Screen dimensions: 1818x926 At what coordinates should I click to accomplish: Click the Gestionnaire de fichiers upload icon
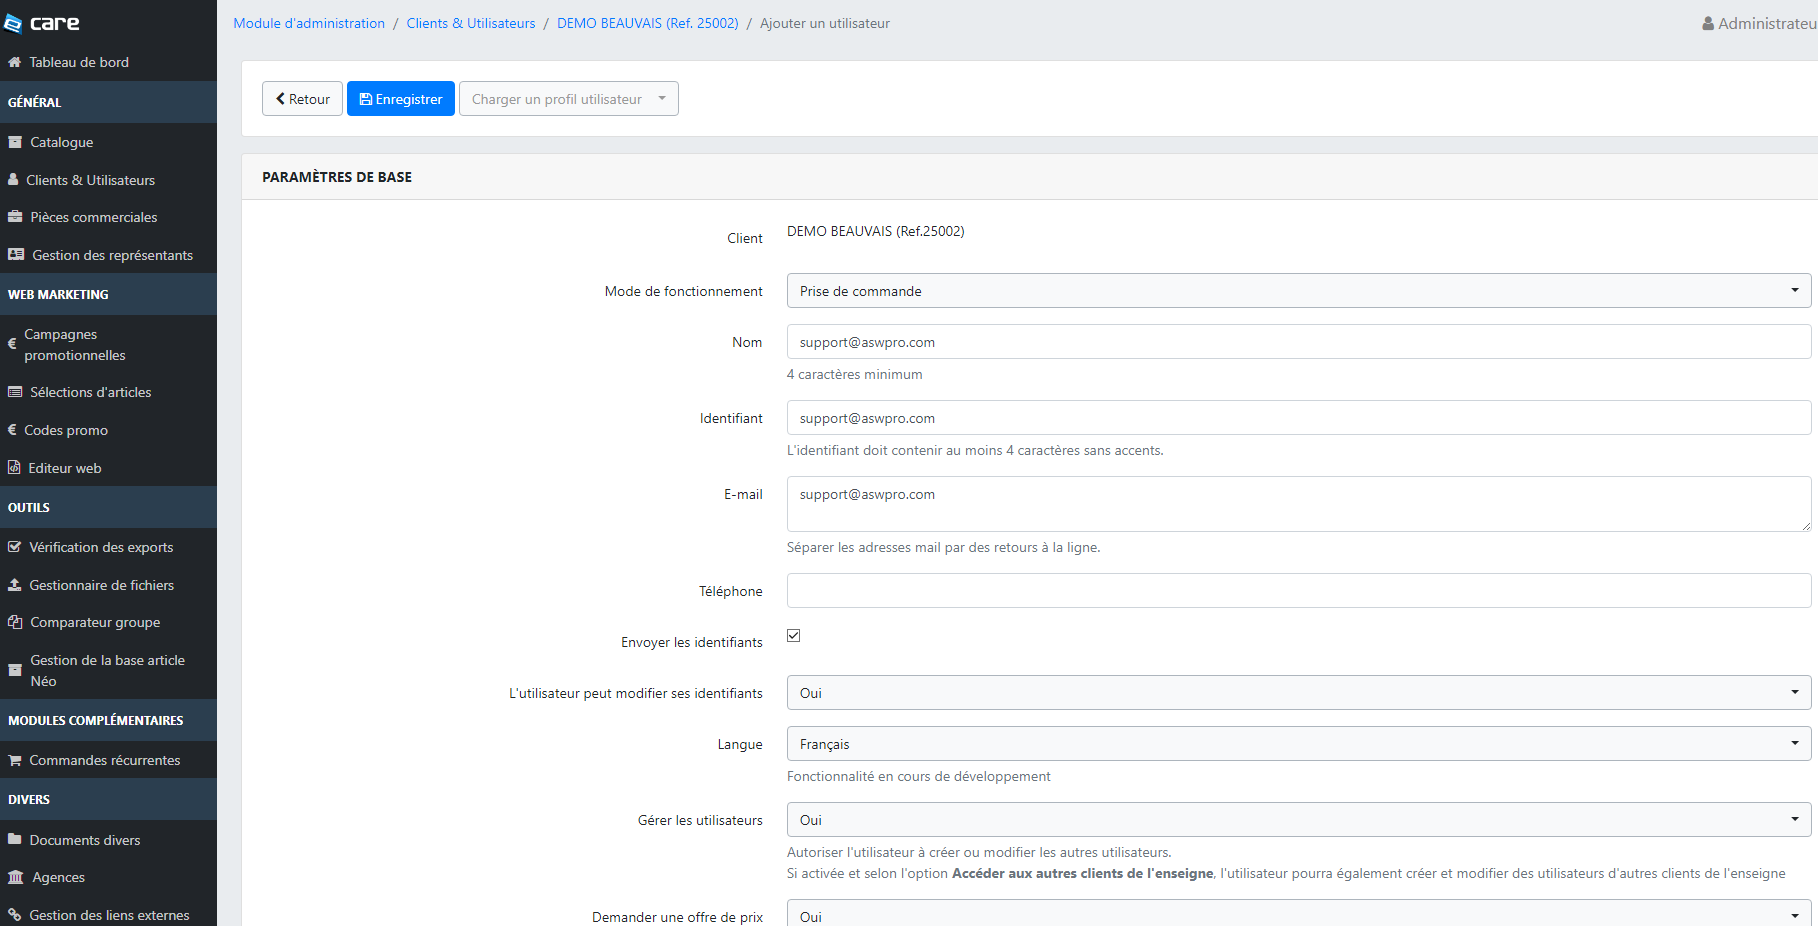(x=15, y=585)
